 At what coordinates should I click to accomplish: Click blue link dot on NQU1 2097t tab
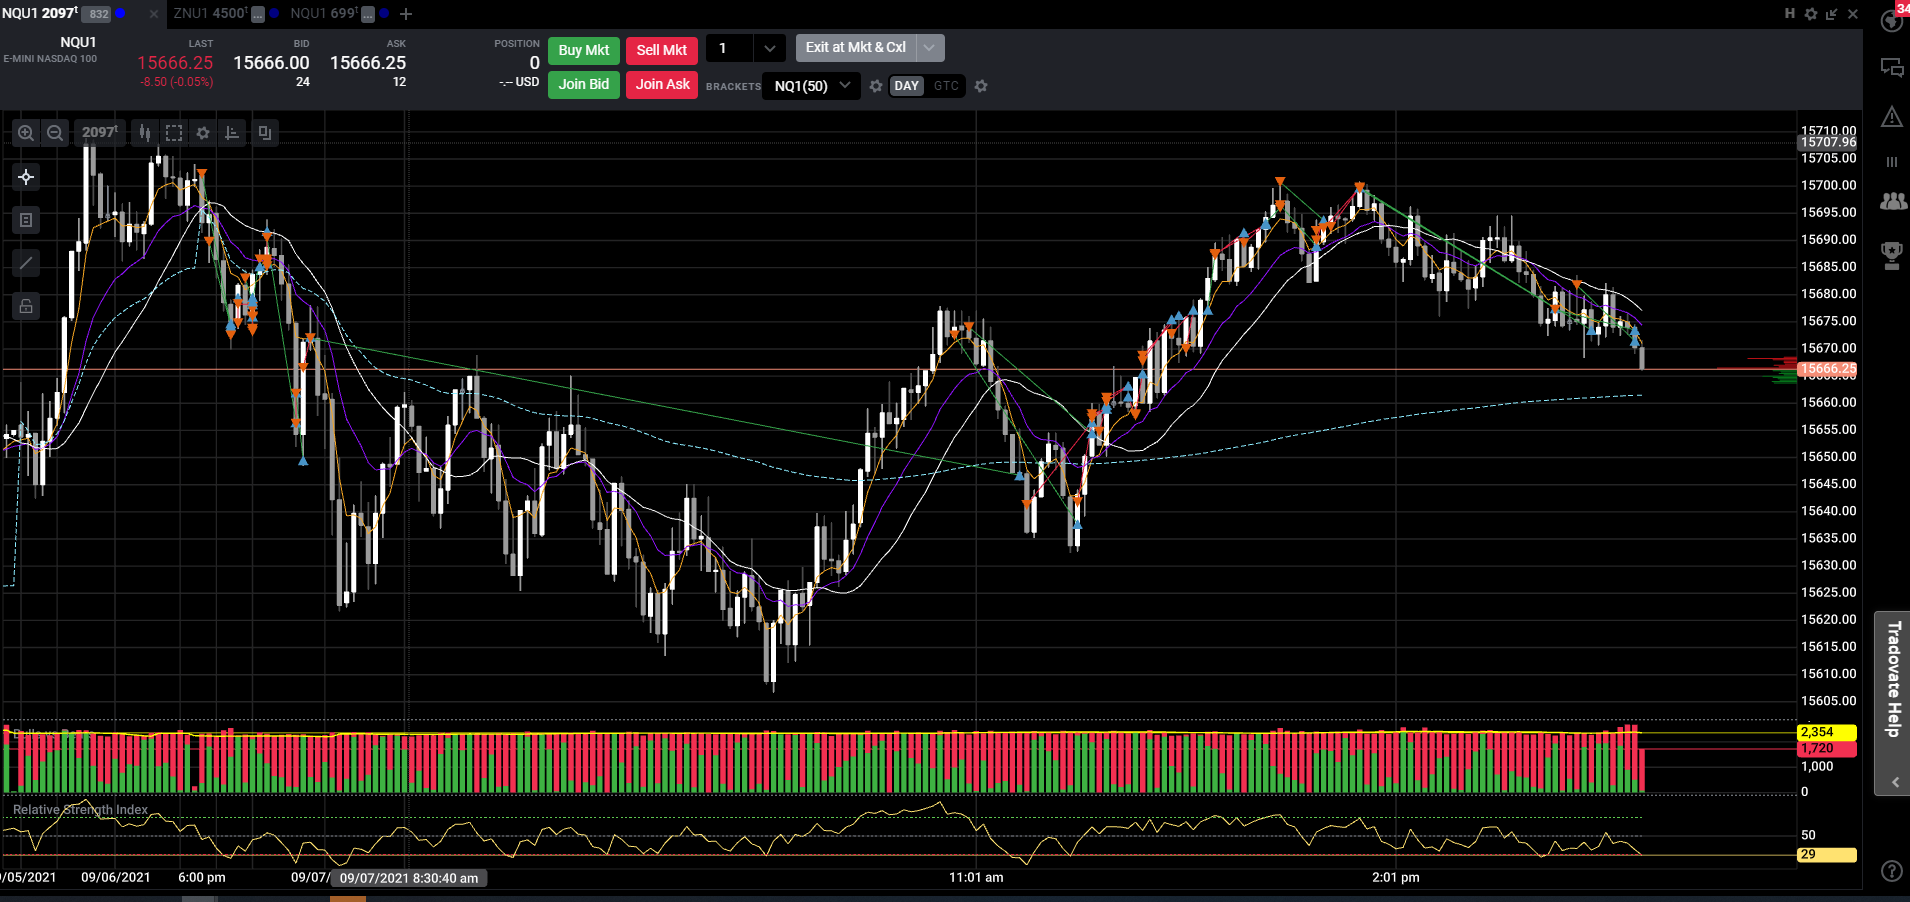point(121,13)
